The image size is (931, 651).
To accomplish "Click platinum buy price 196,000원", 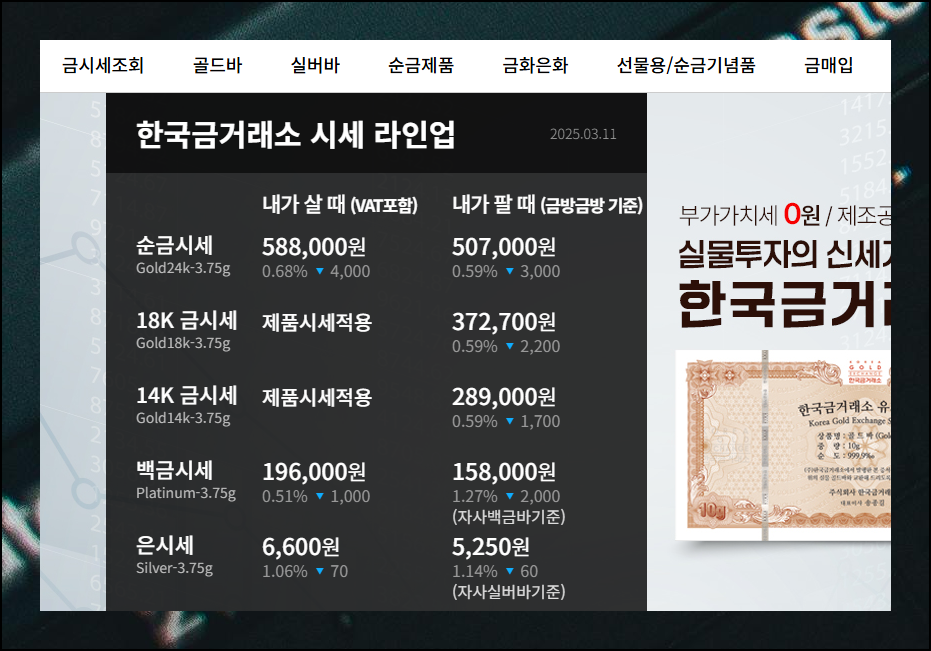I will 314,472.
